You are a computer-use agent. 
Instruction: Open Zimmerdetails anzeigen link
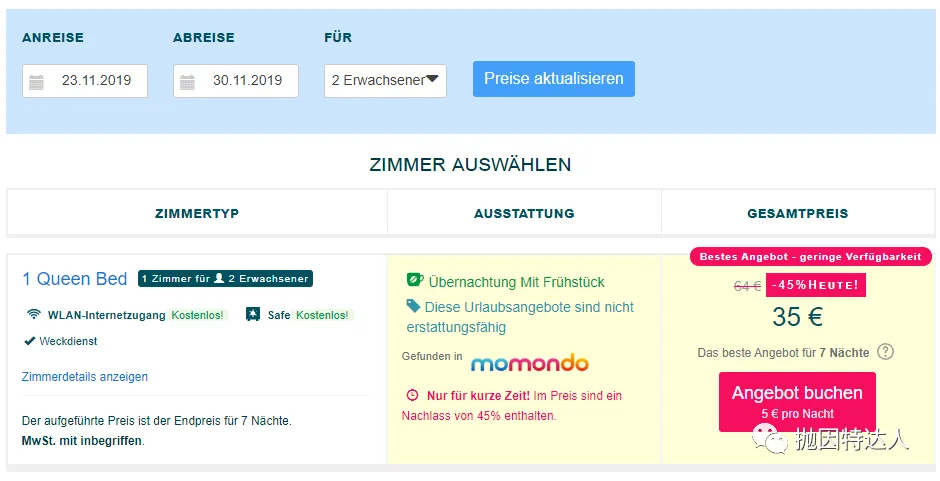(85, 377)
